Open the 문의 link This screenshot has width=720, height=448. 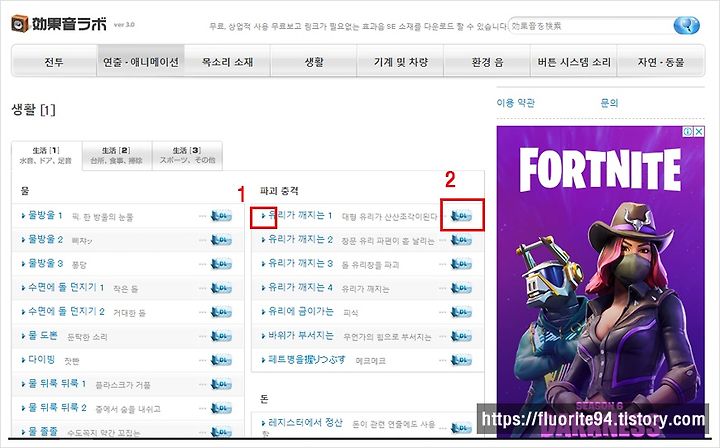[x=609, y=103]
